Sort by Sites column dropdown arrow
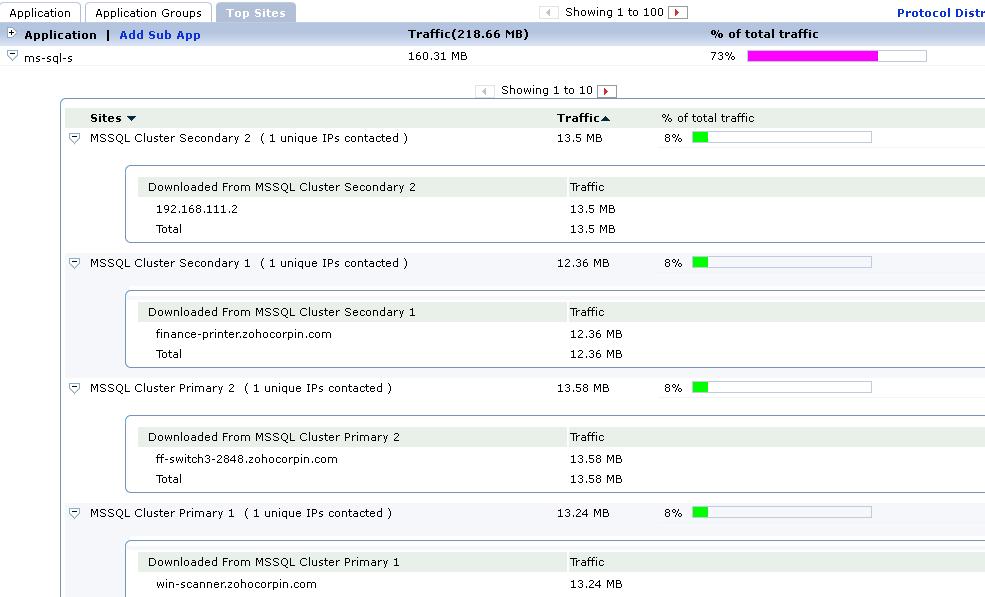Screen dimensions: 985x597 tap(131, 119)
